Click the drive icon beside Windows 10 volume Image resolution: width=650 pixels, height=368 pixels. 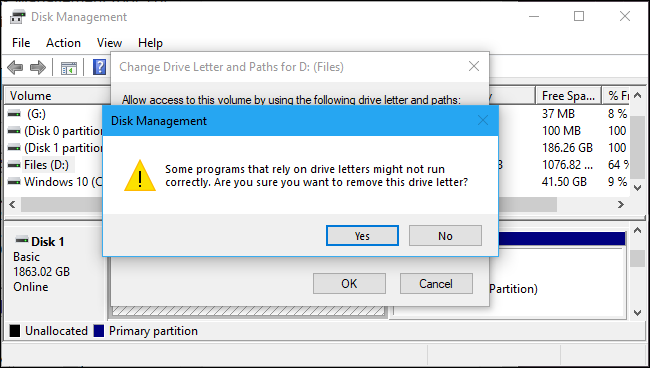(x=14, y=182)
